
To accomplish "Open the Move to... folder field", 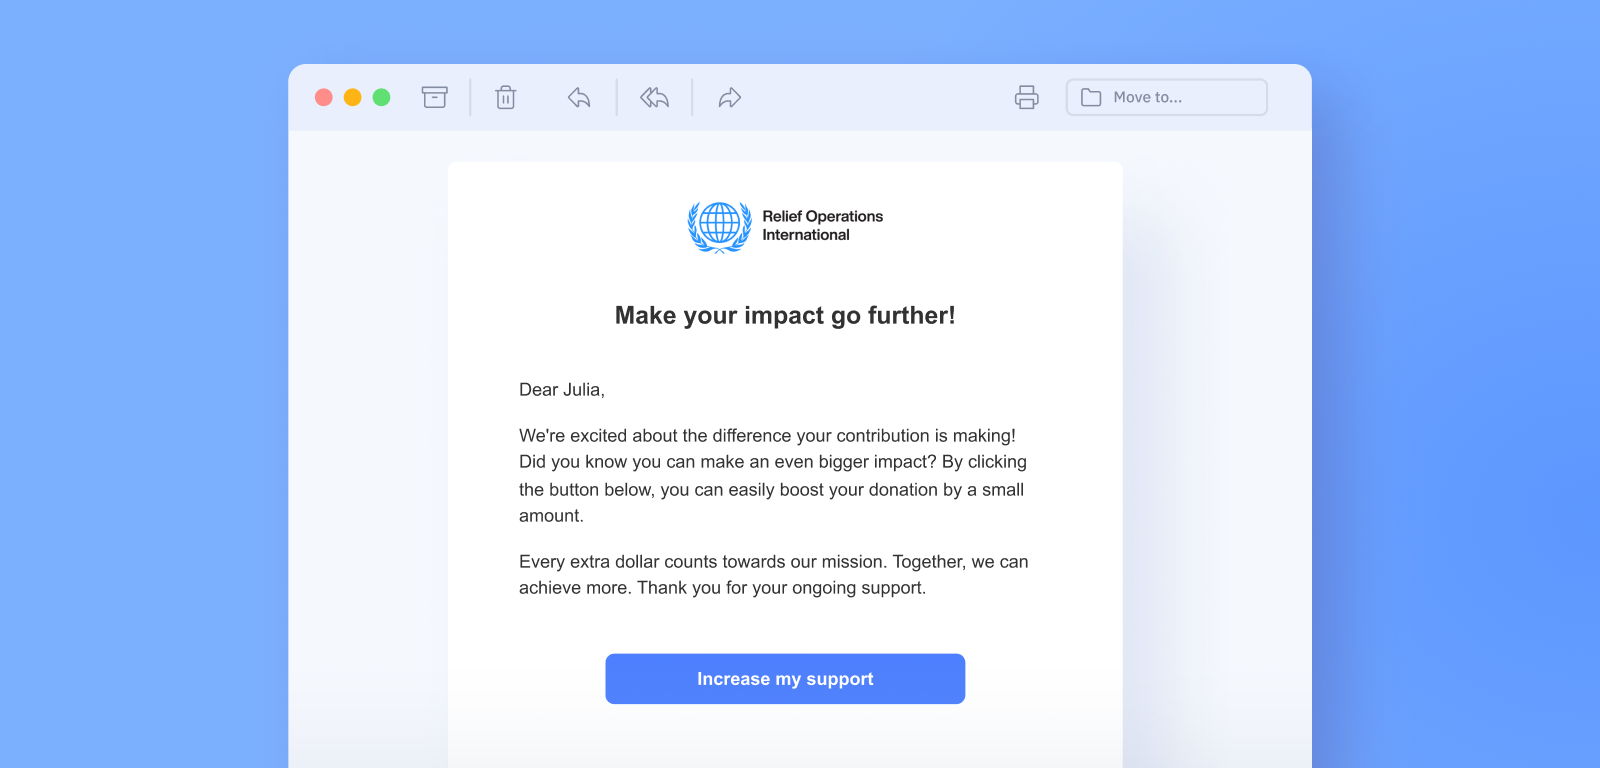I will [x=1167, y=97].
